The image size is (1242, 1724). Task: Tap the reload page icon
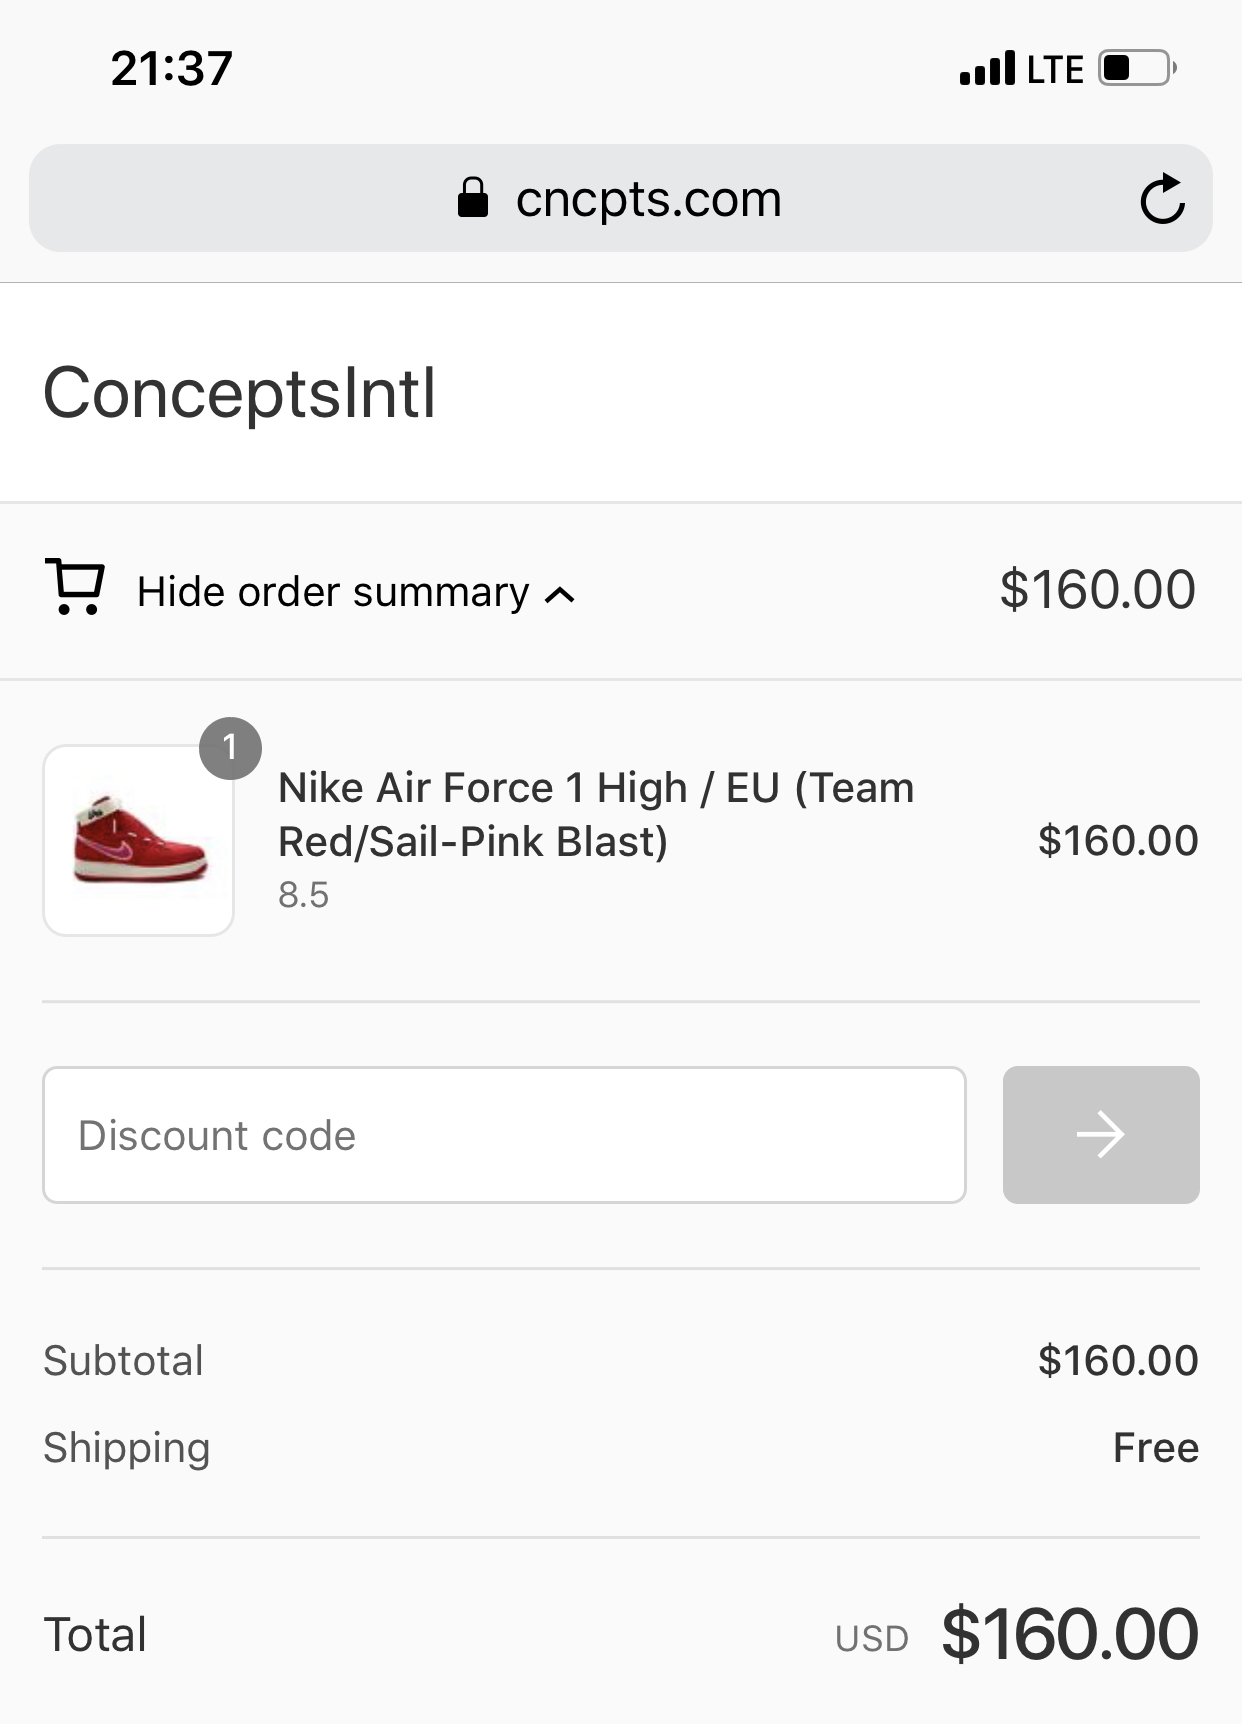pos(1162,199)
